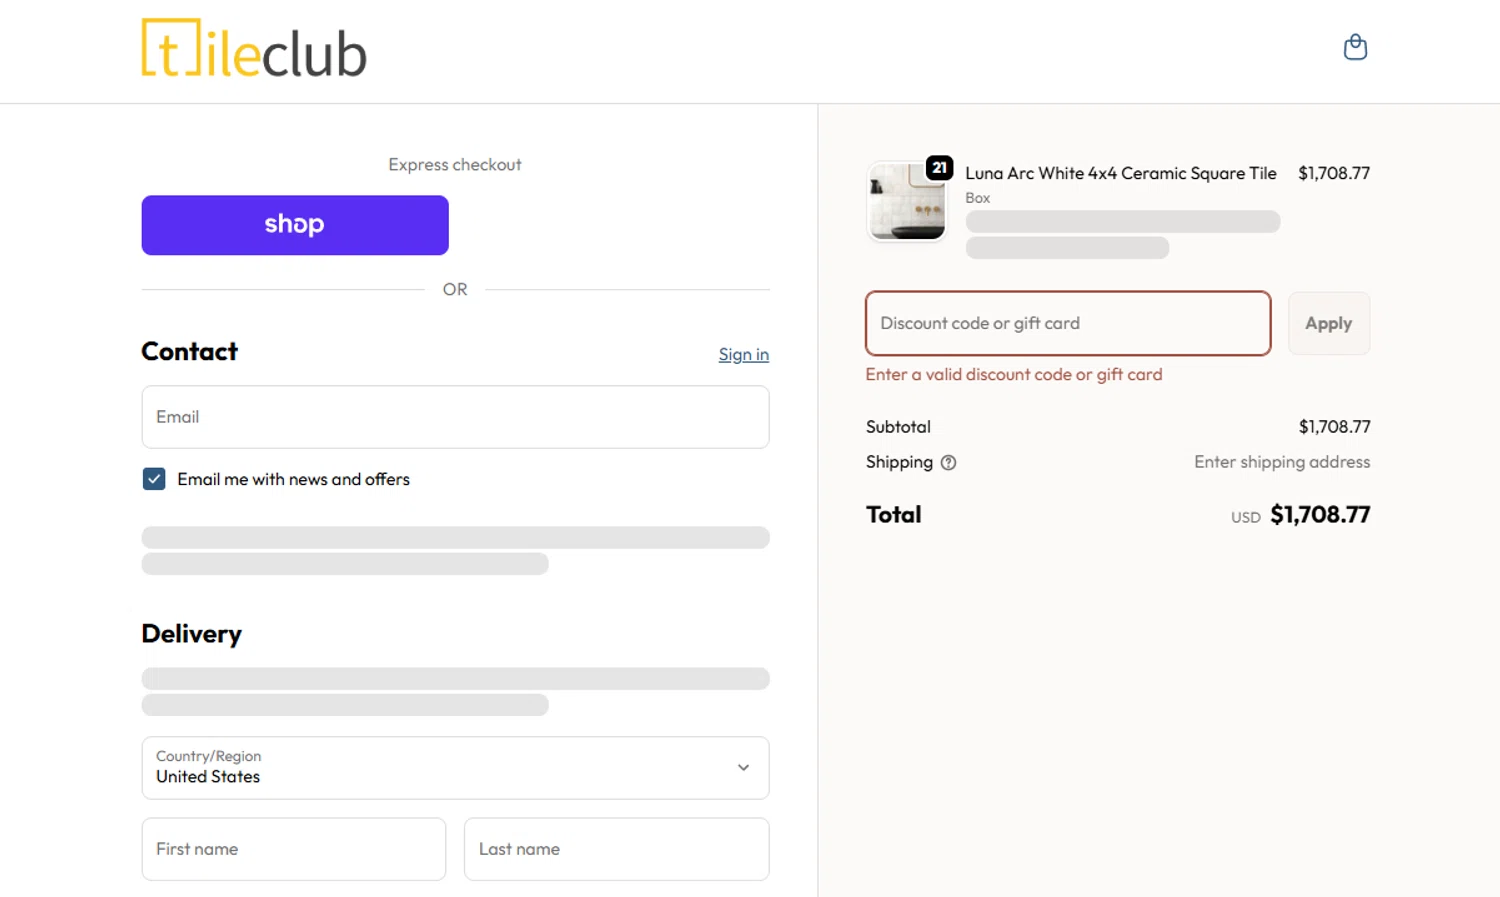Click the Shipping label

tap(899, 462)
